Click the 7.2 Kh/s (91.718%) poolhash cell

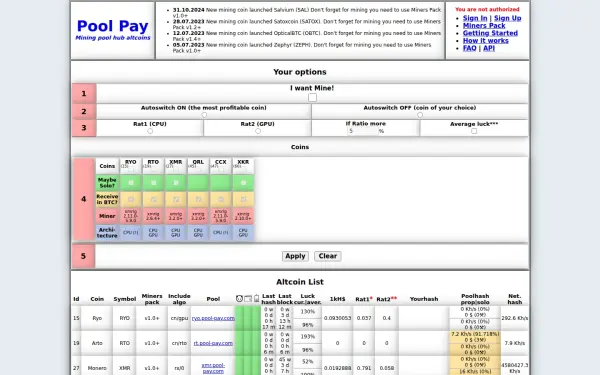(x=475, y=337)
